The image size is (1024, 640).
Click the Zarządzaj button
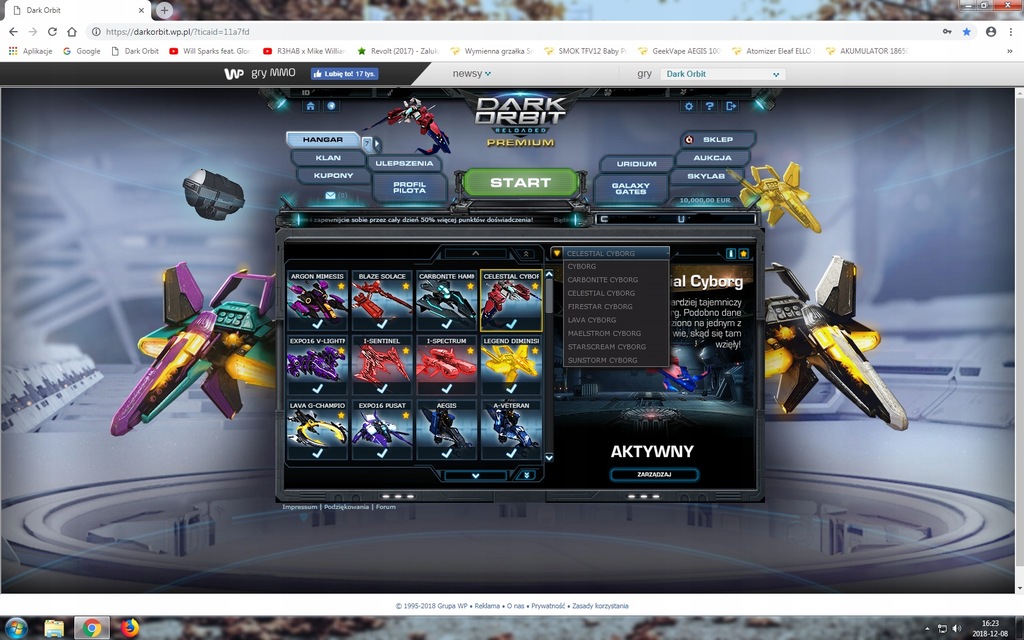point(654,475)
